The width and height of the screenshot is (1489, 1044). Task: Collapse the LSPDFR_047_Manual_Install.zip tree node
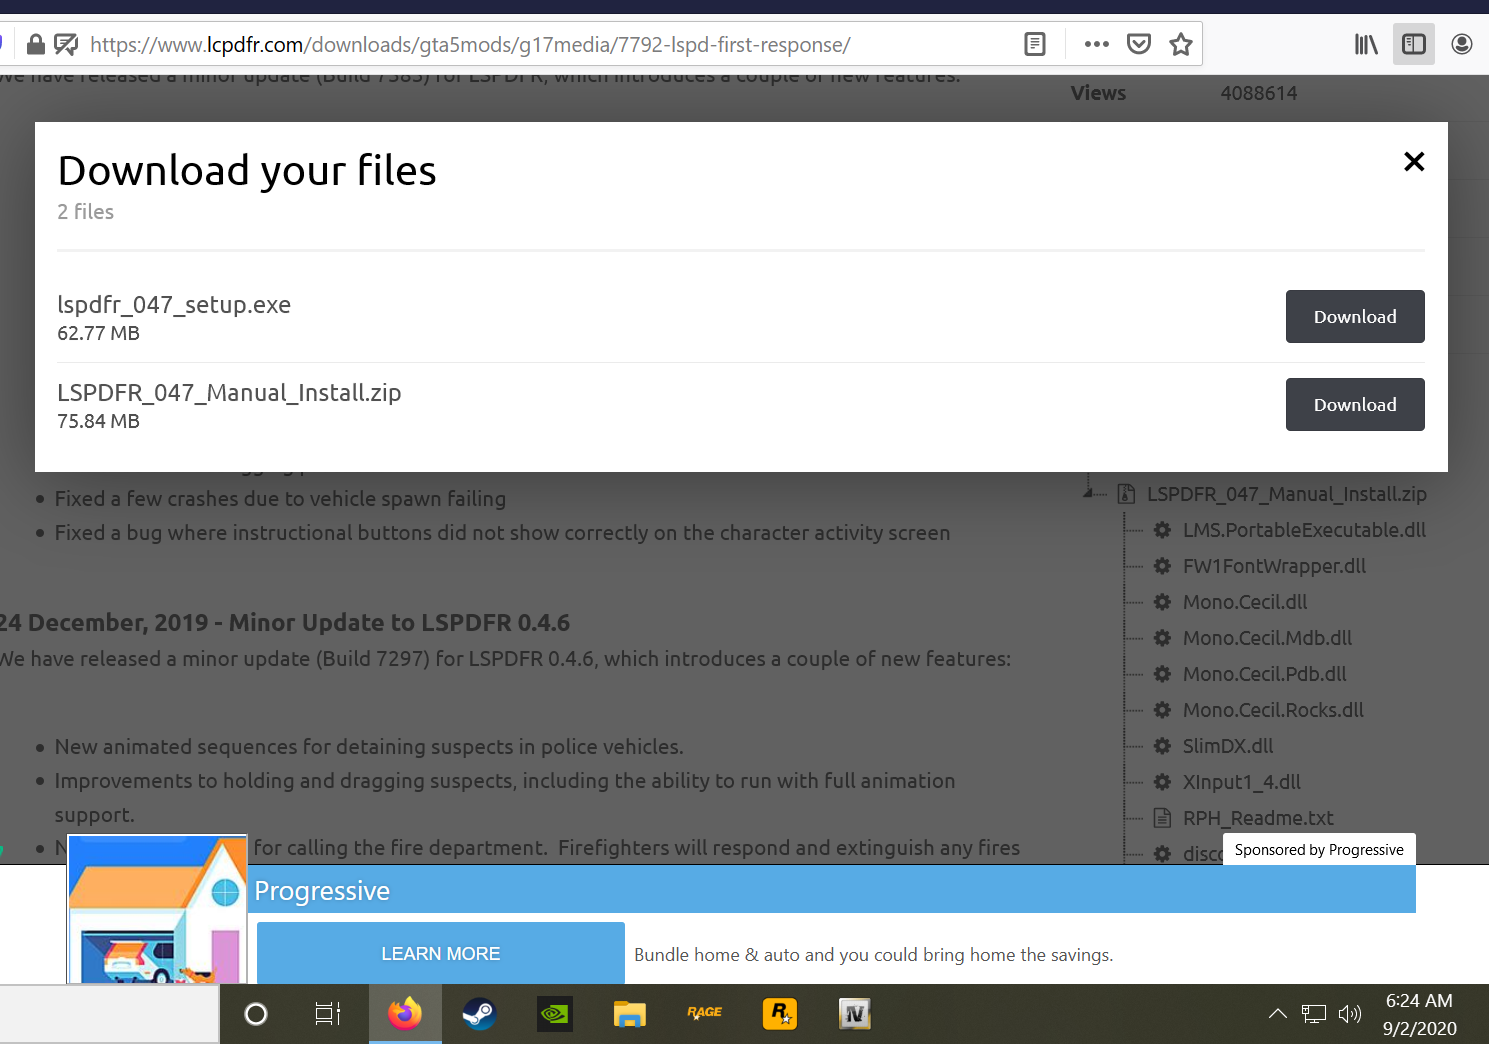1088,493
